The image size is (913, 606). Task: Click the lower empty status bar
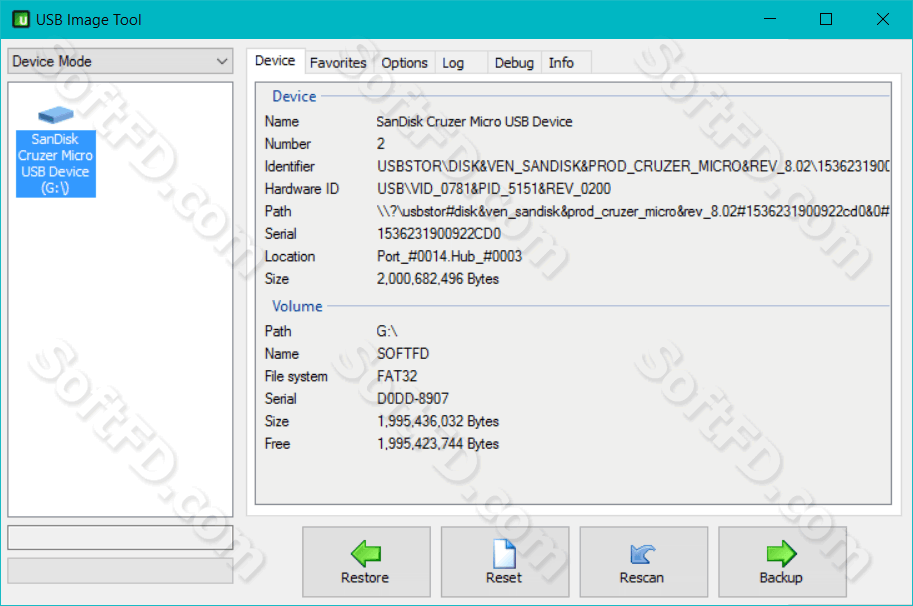120,571
